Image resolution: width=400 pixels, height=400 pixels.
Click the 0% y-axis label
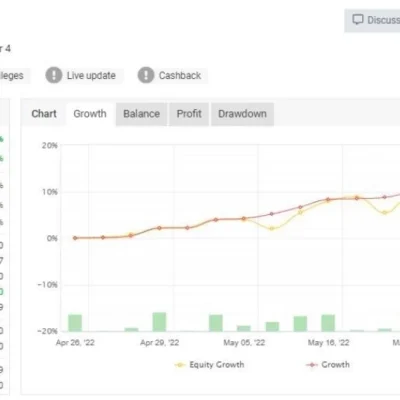coord(52,238)
